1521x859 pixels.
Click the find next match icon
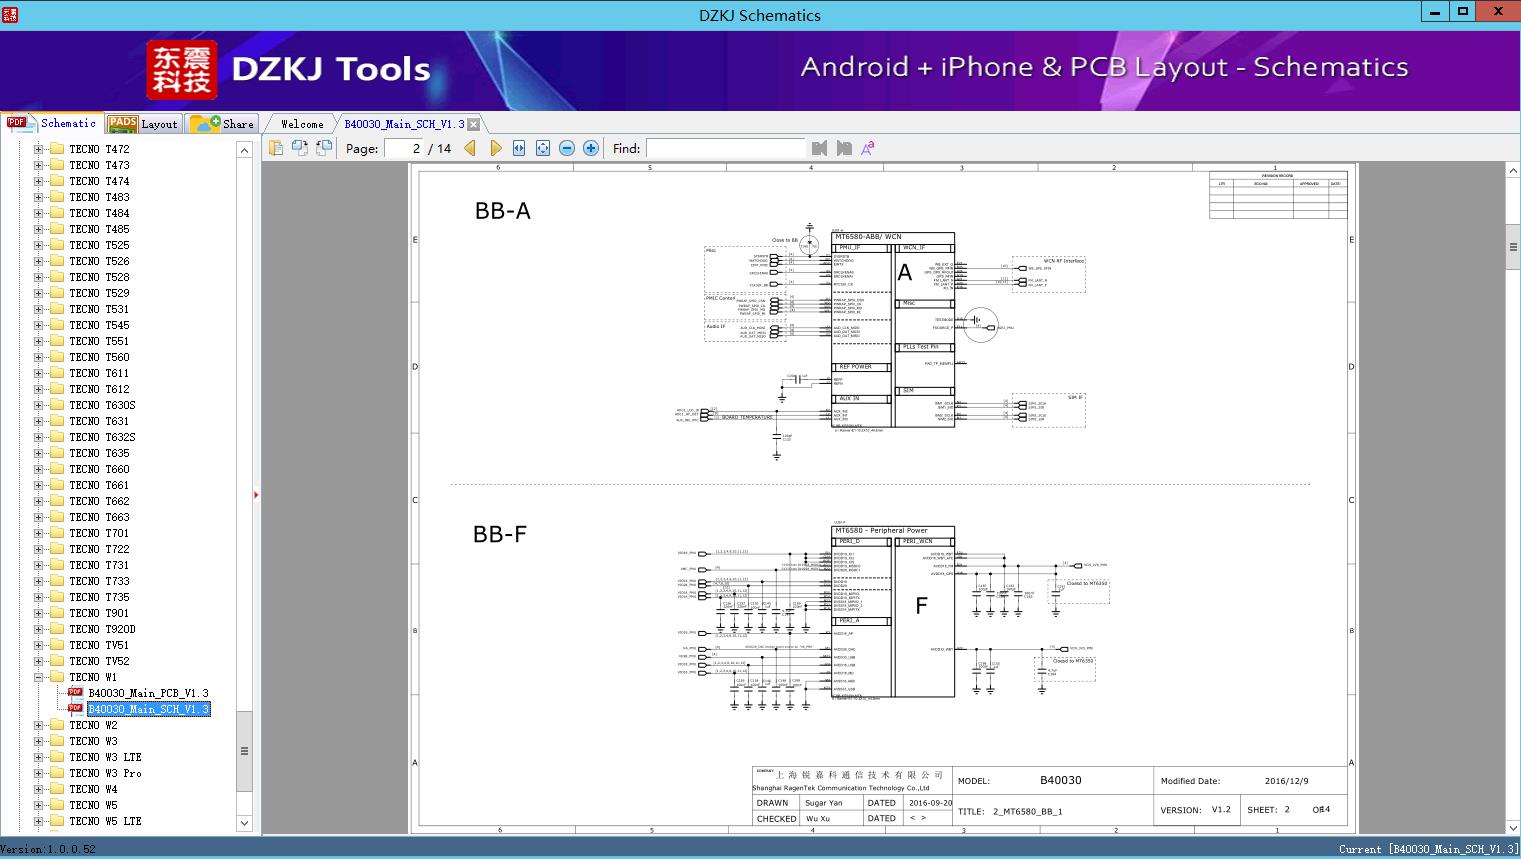click(844, 148)
